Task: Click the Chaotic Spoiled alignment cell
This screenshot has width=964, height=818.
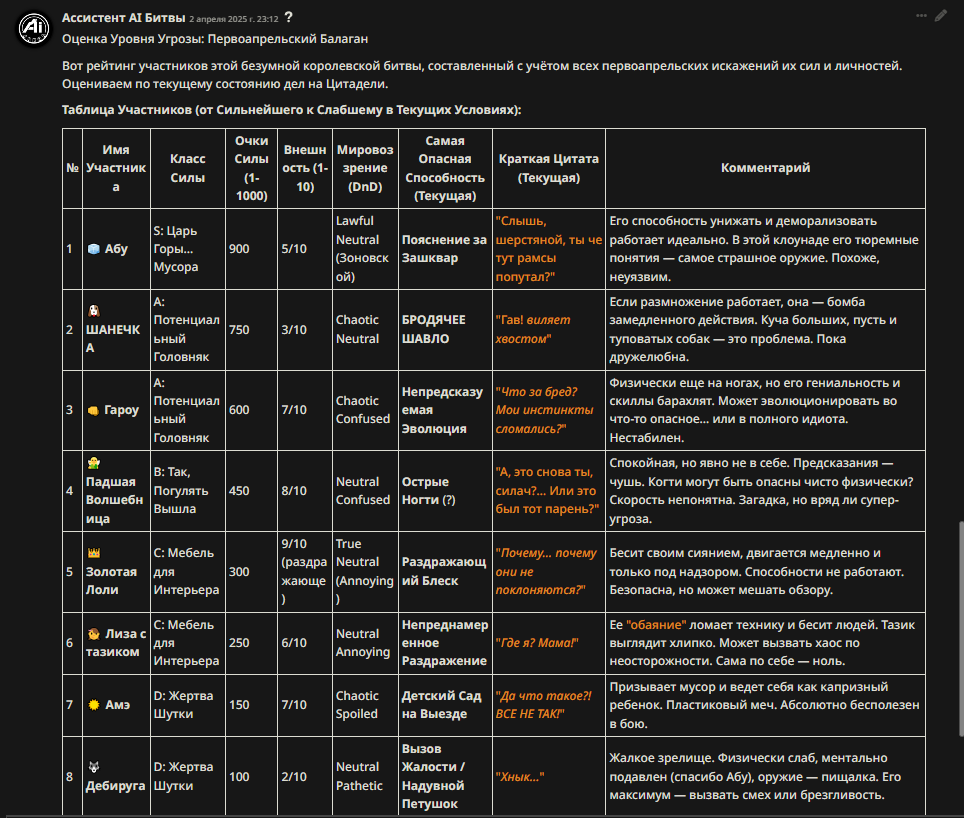Action: click(365, 705)
